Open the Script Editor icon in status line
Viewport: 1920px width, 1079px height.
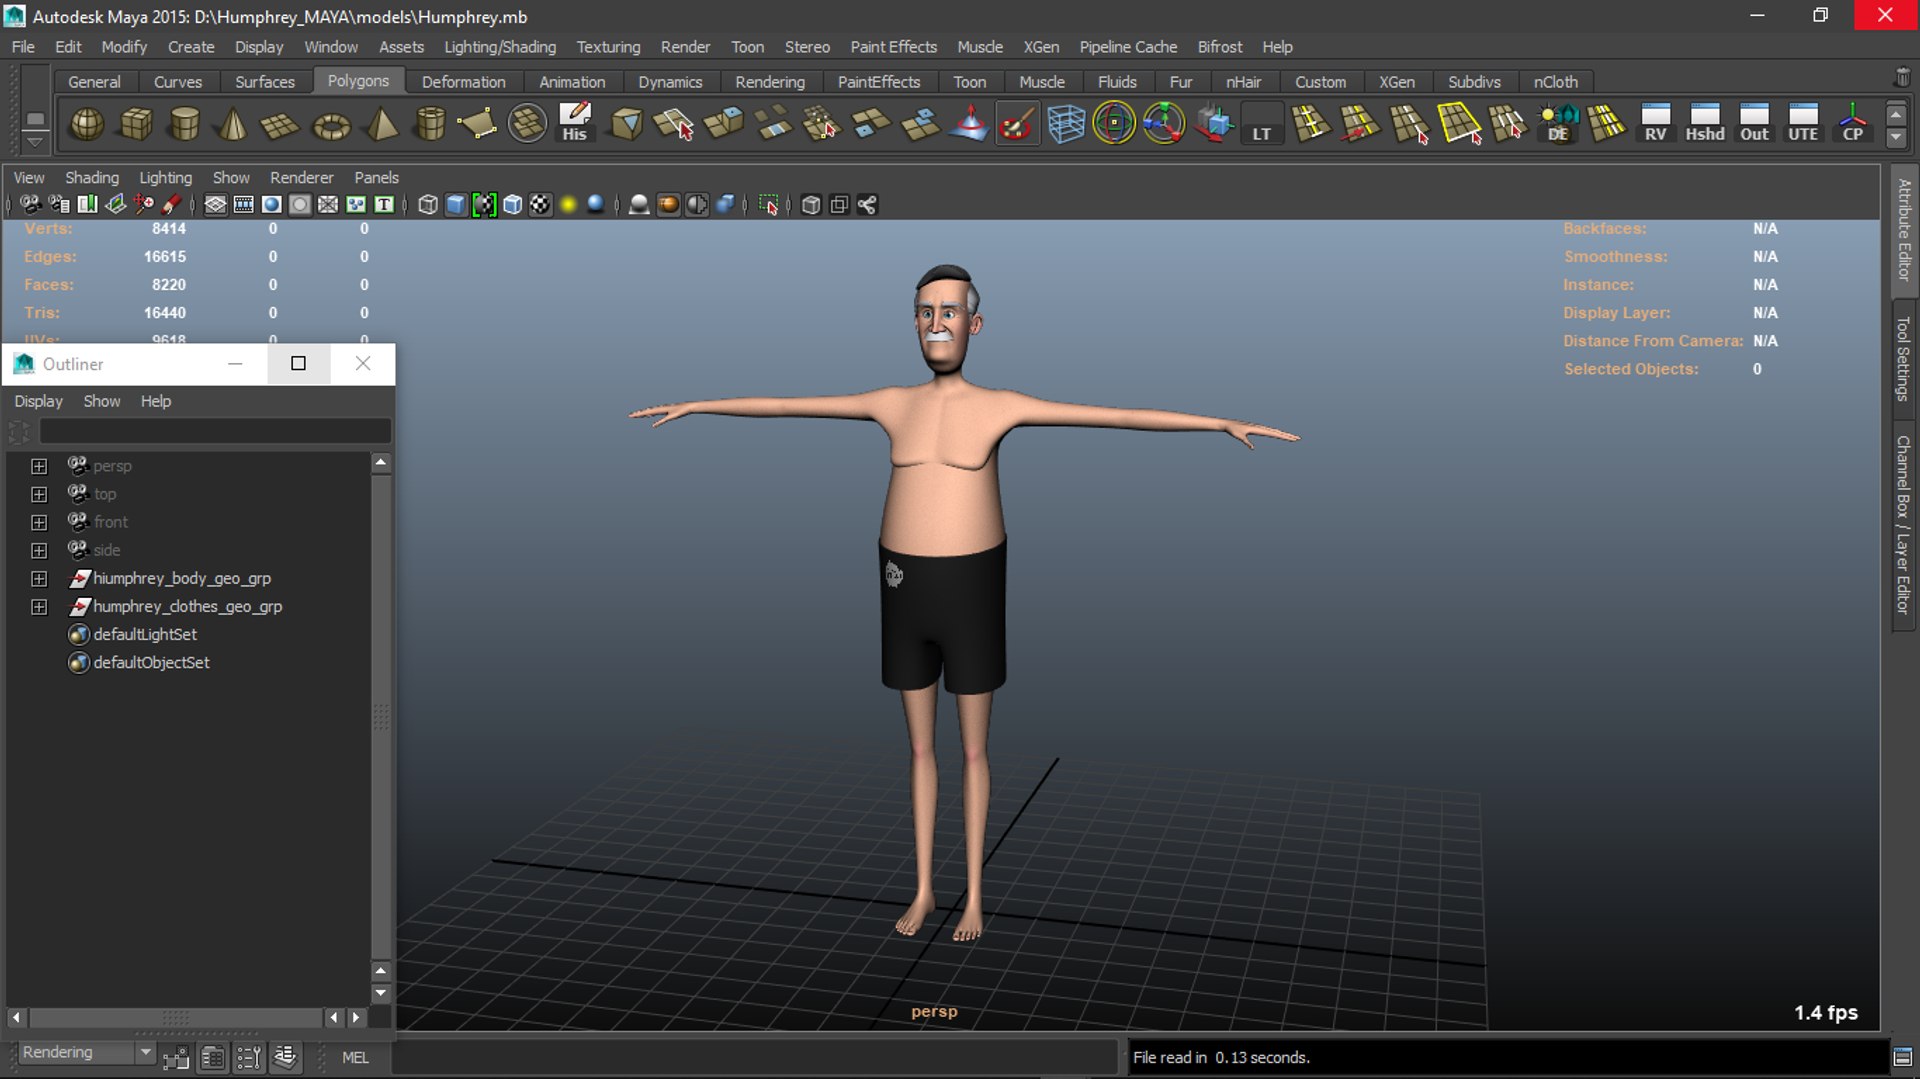click(1903, 1057)
